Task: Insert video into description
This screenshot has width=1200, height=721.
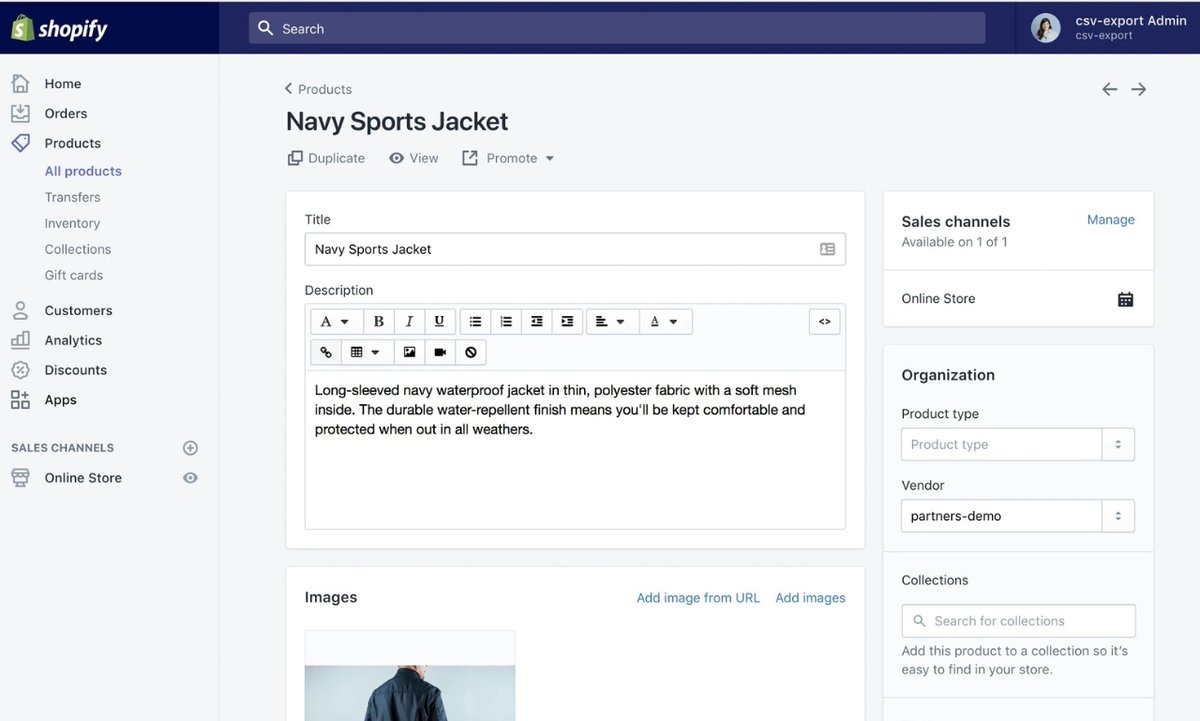Action: click(x=439, y=352)
